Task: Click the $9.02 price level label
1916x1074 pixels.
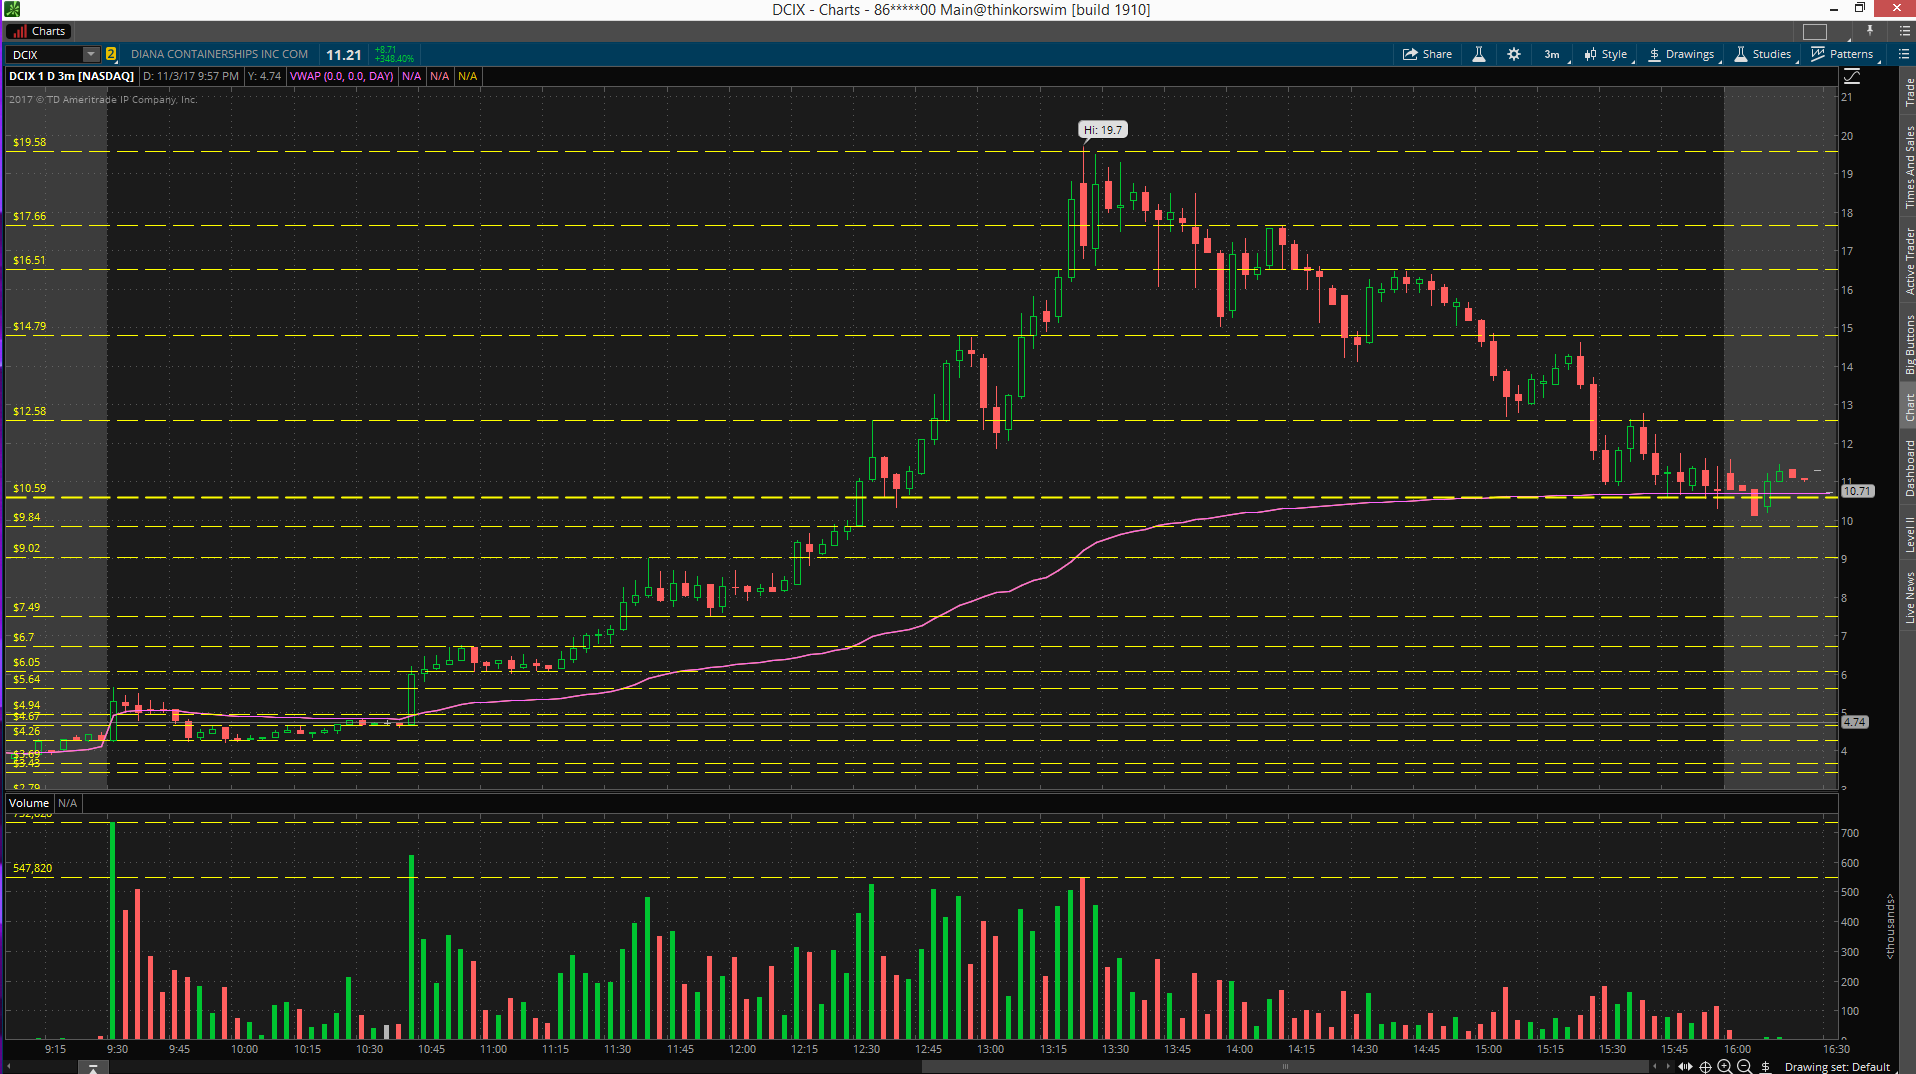Action: pos(26,548)
